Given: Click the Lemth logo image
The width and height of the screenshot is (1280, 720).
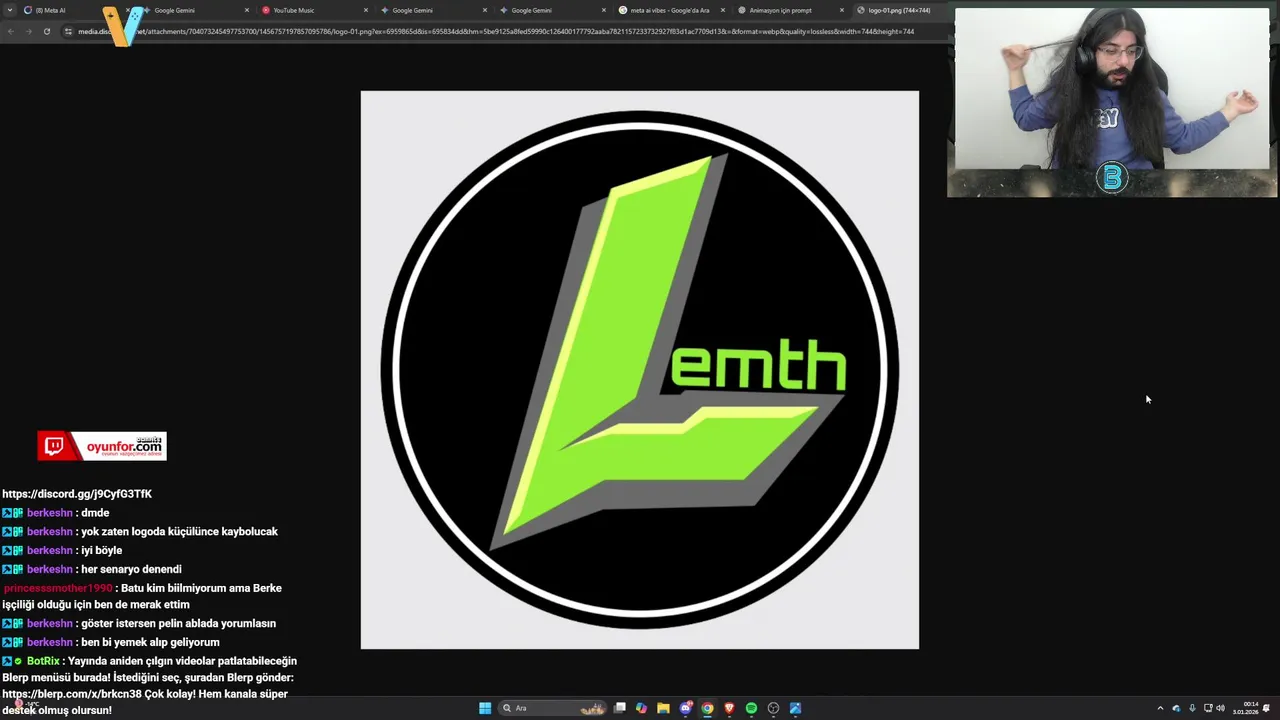Looking at the screenshot, I should click(x=640, y=370).
